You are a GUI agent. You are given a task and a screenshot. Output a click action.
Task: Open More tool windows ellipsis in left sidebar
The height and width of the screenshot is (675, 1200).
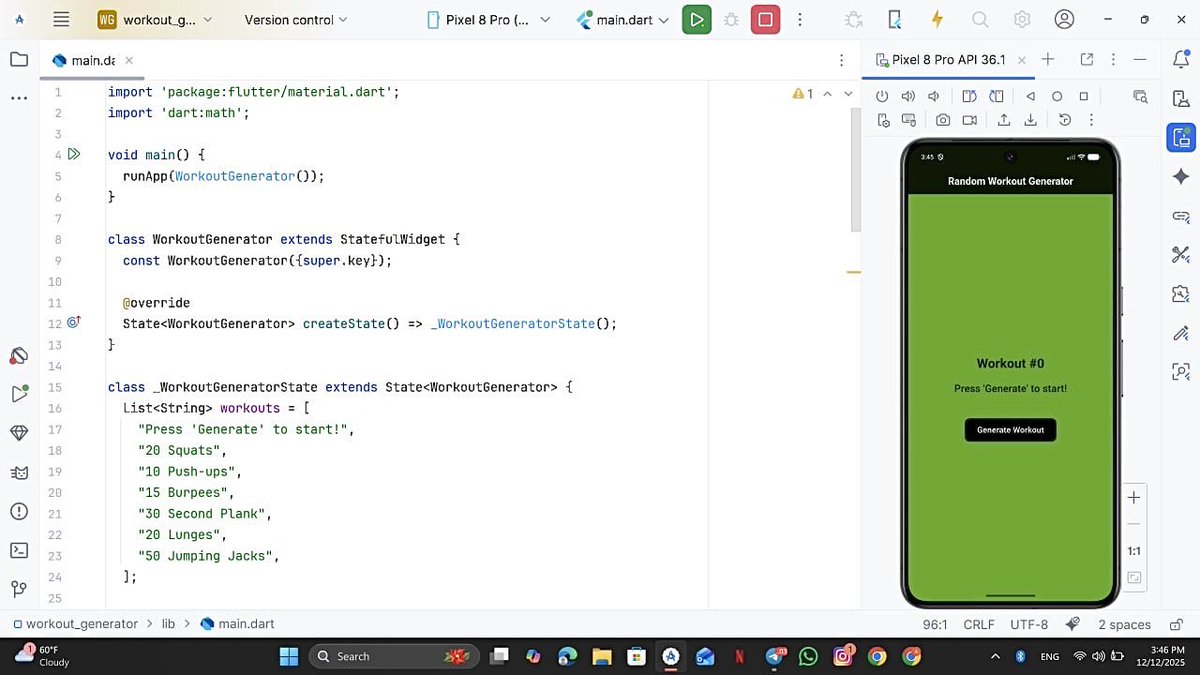pyautogui.click(x=19, y=98)
